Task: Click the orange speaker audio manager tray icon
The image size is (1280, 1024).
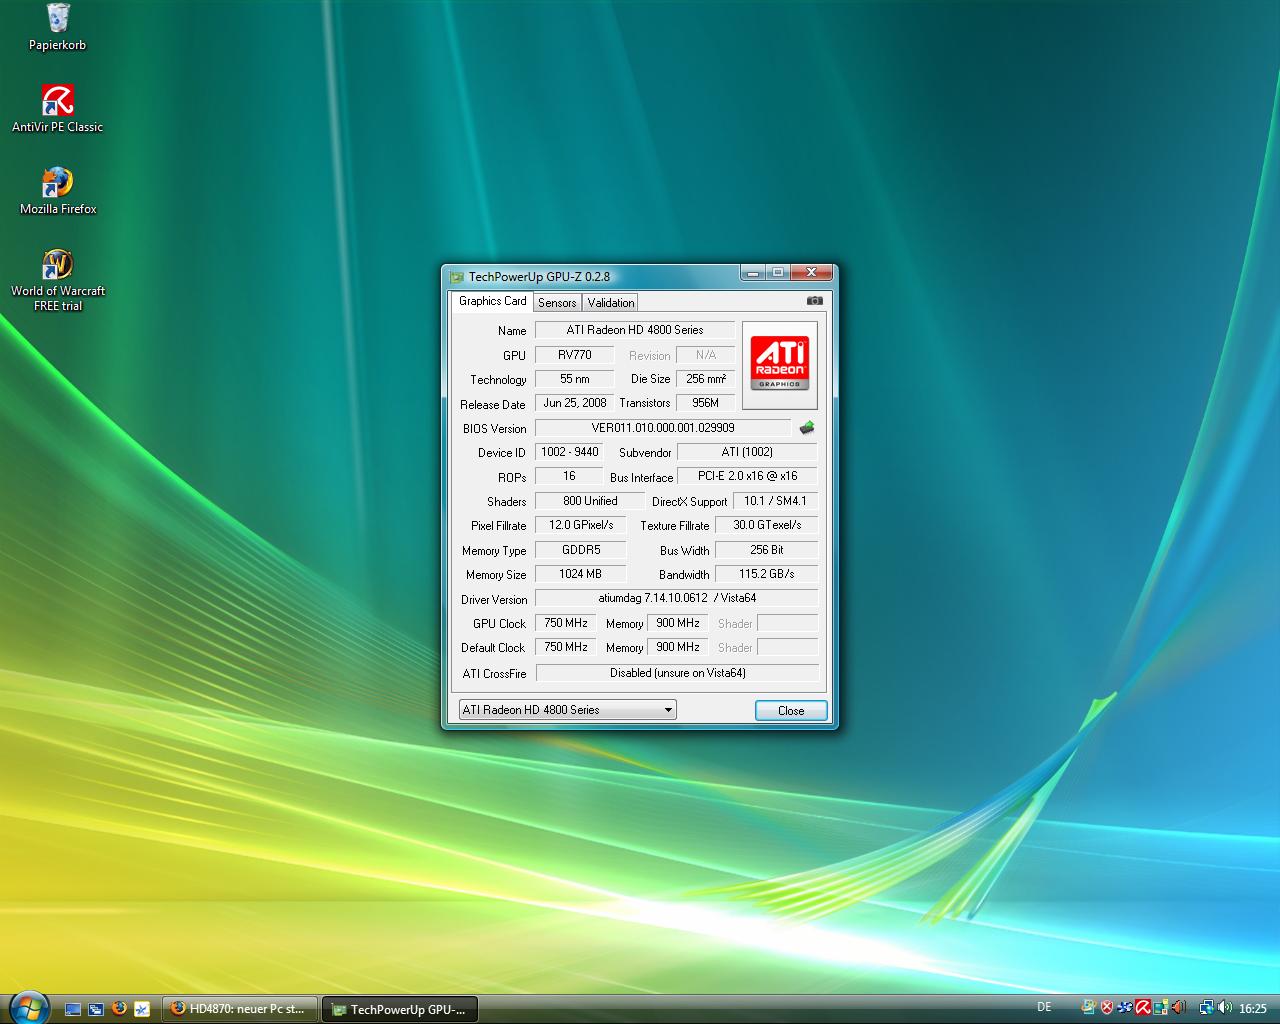Action: (1179, 1007)
